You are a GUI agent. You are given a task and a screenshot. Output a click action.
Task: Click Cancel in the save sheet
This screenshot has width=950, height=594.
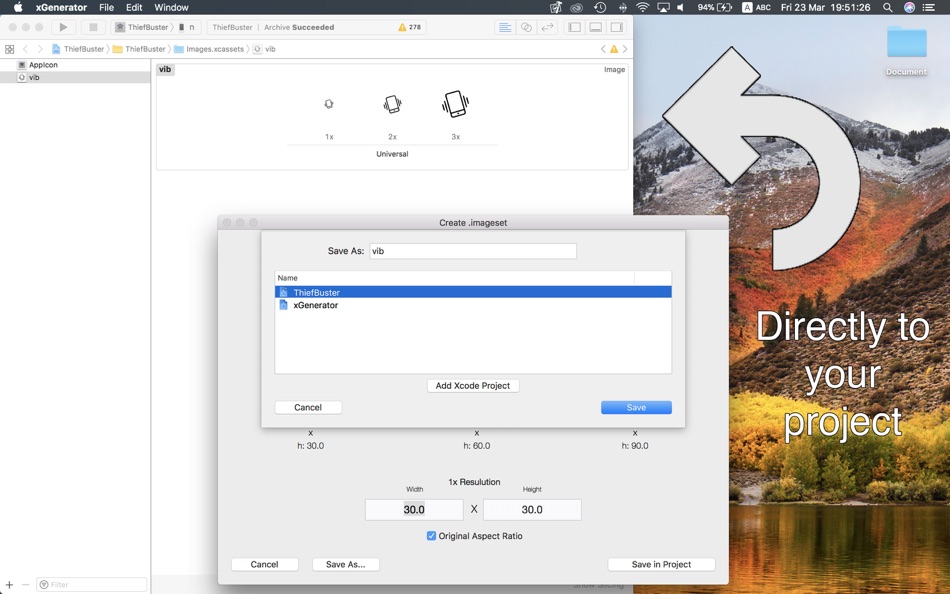tap(308, 407)
